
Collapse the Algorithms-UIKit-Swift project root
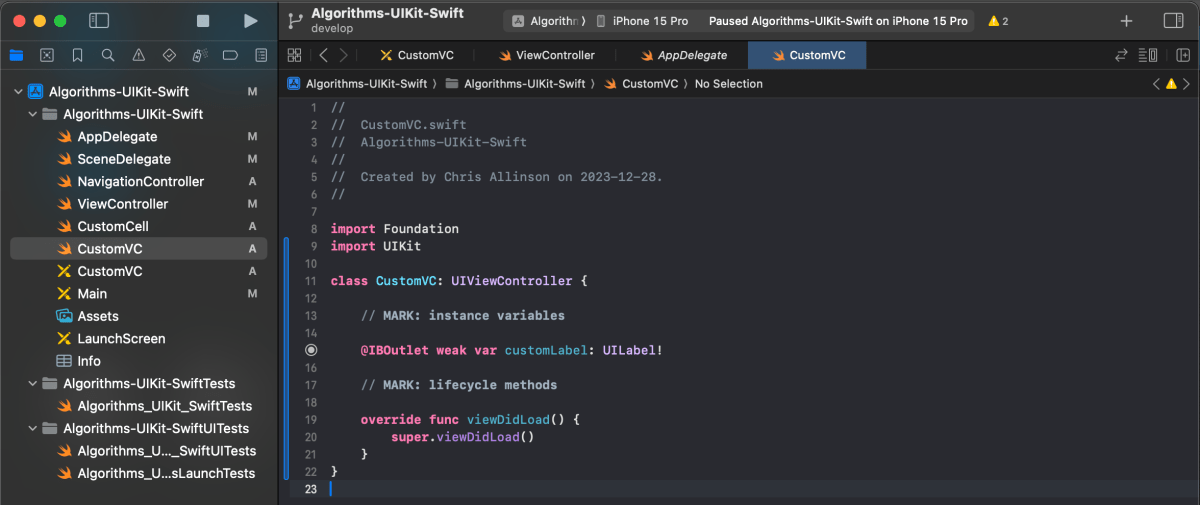pyautogui.click(x=18, y=91)
